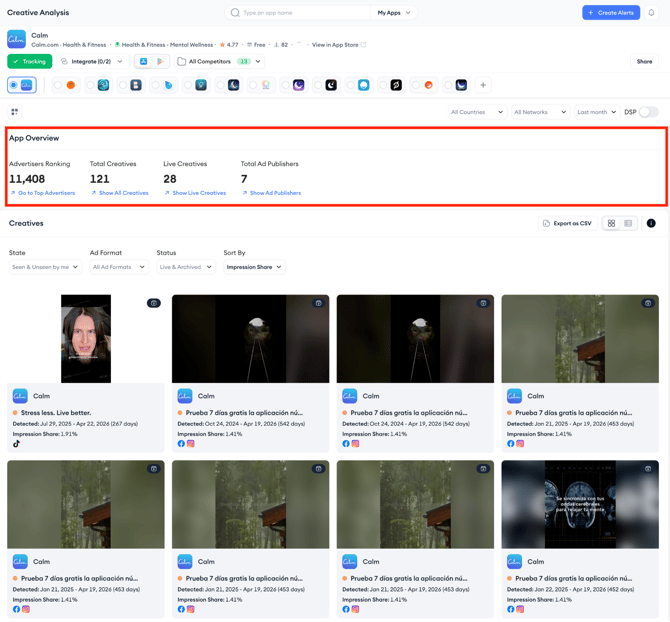Click Facebook icon on the 452 days card

click(x=511, y=609)
